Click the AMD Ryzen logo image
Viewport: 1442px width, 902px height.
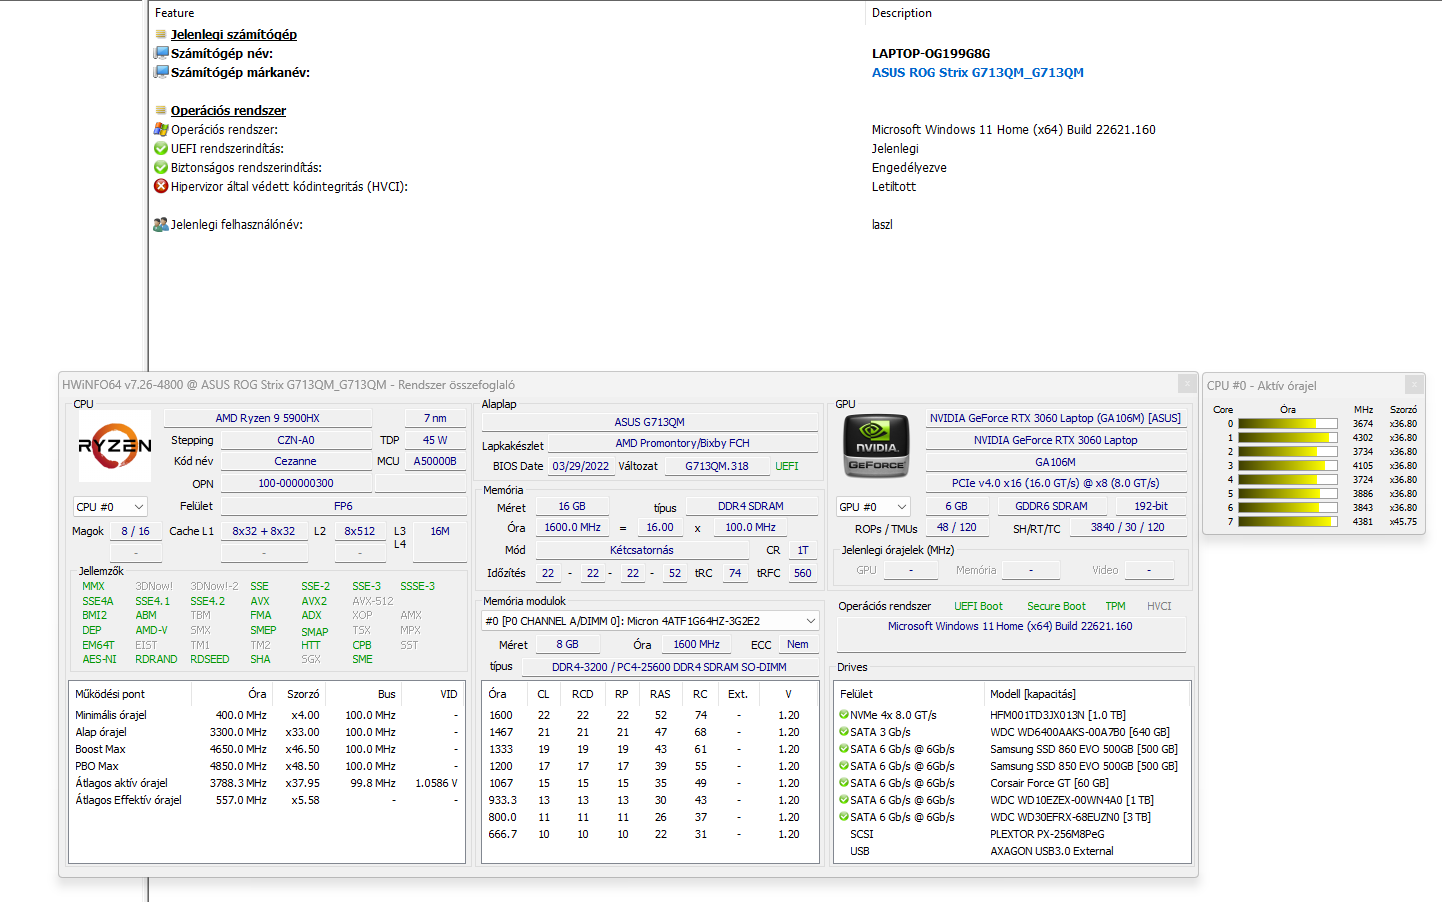pyautogui.click(x=115, y=446)
